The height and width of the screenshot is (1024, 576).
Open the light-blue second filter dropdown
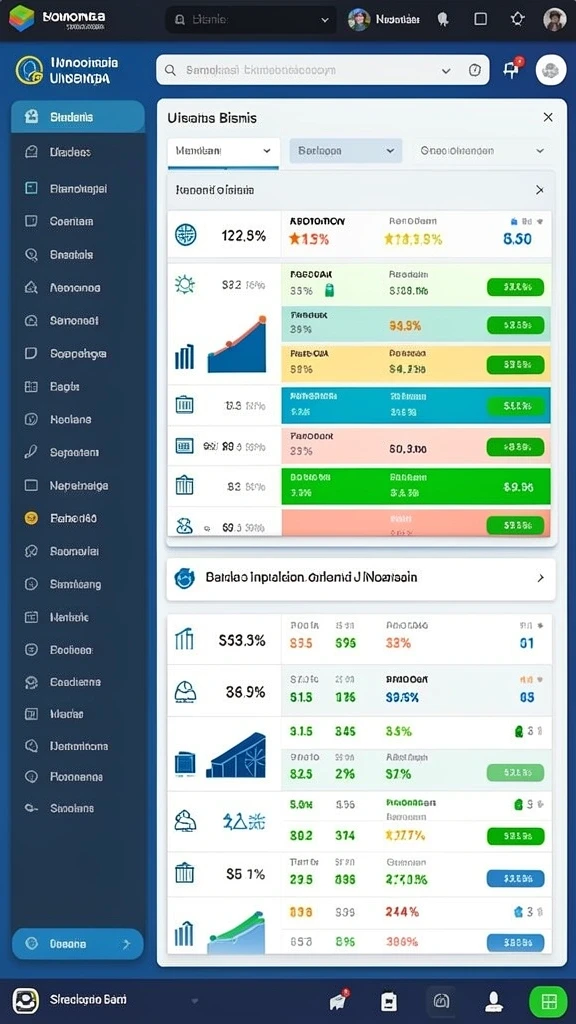[x=345, y=151]
